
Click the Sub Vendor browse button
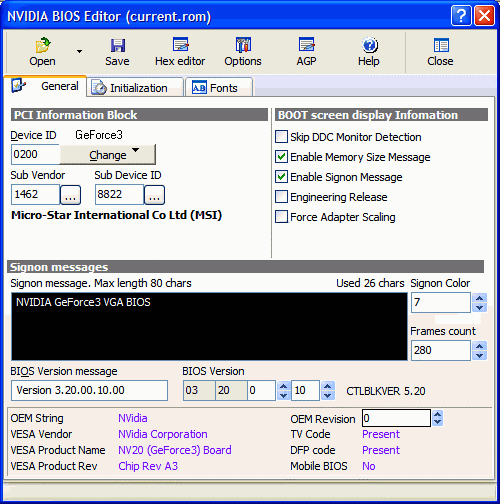pos(70,195)
